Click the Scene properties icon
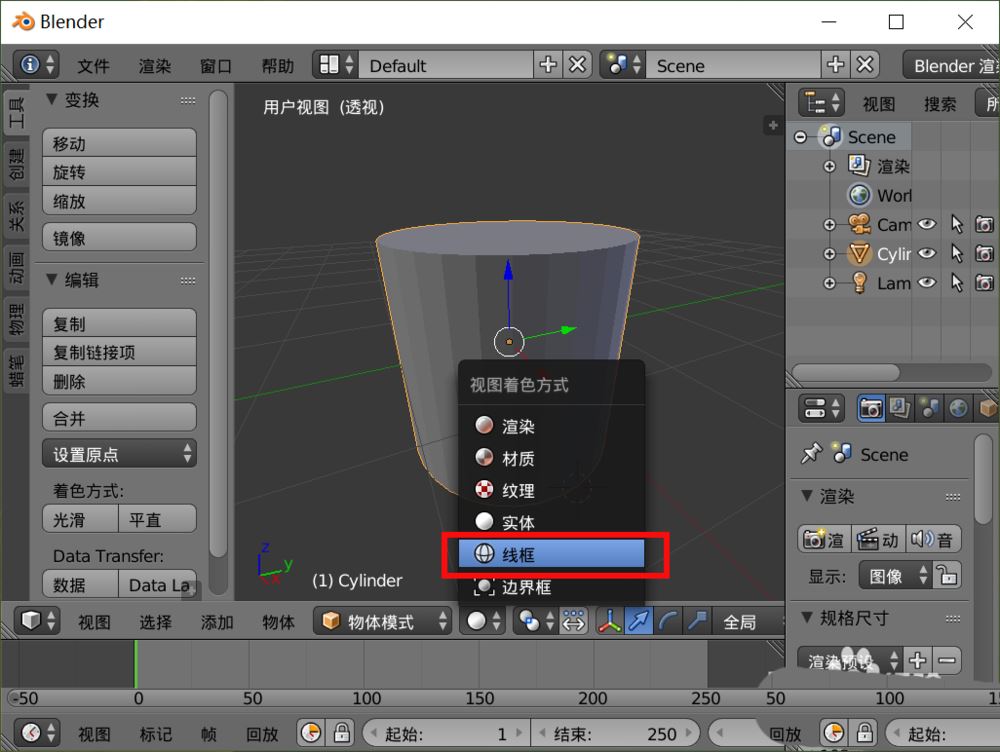 [929, 407]
